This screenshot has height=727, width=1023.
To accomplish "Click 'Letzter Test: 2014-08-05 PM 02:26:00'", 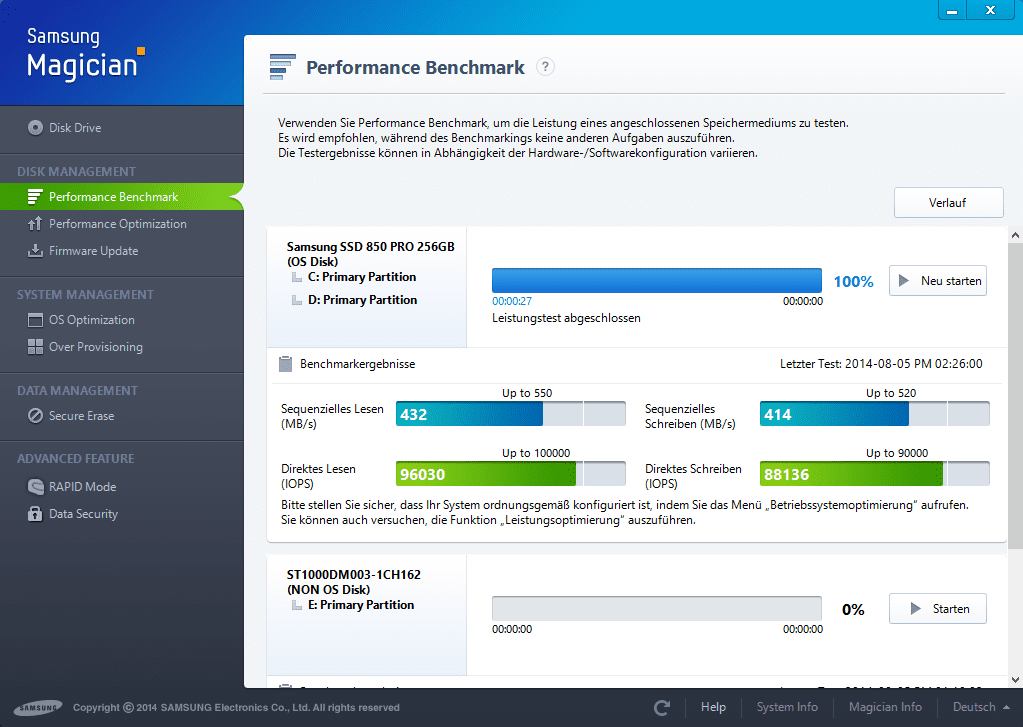I will (x=881, y=364).
